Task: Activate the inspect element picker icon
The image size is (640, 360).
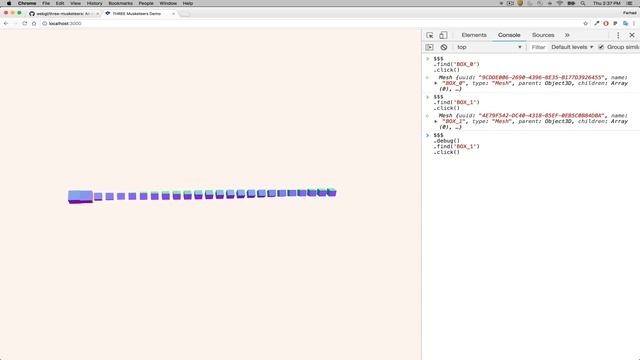Action: (x=430, y=36)
